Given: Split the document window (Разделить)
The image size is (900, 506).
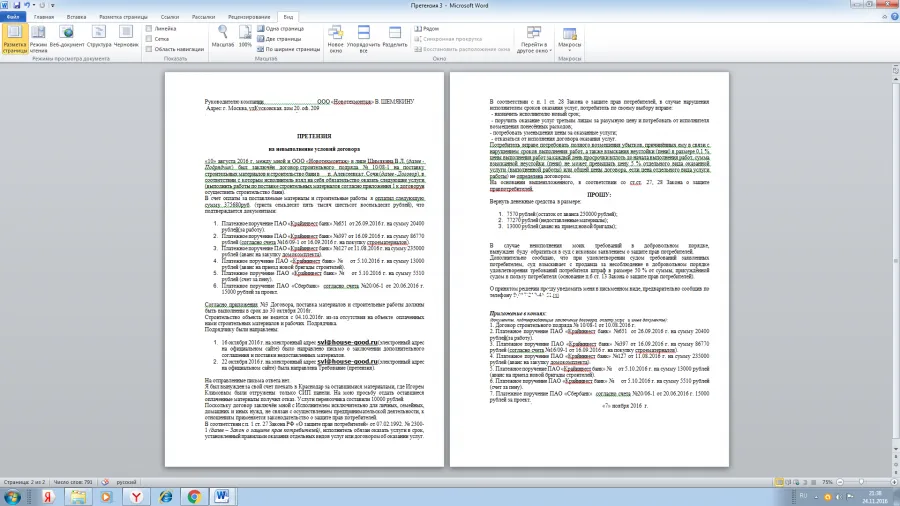Looking at the screenshot, I should click(395, 37).
